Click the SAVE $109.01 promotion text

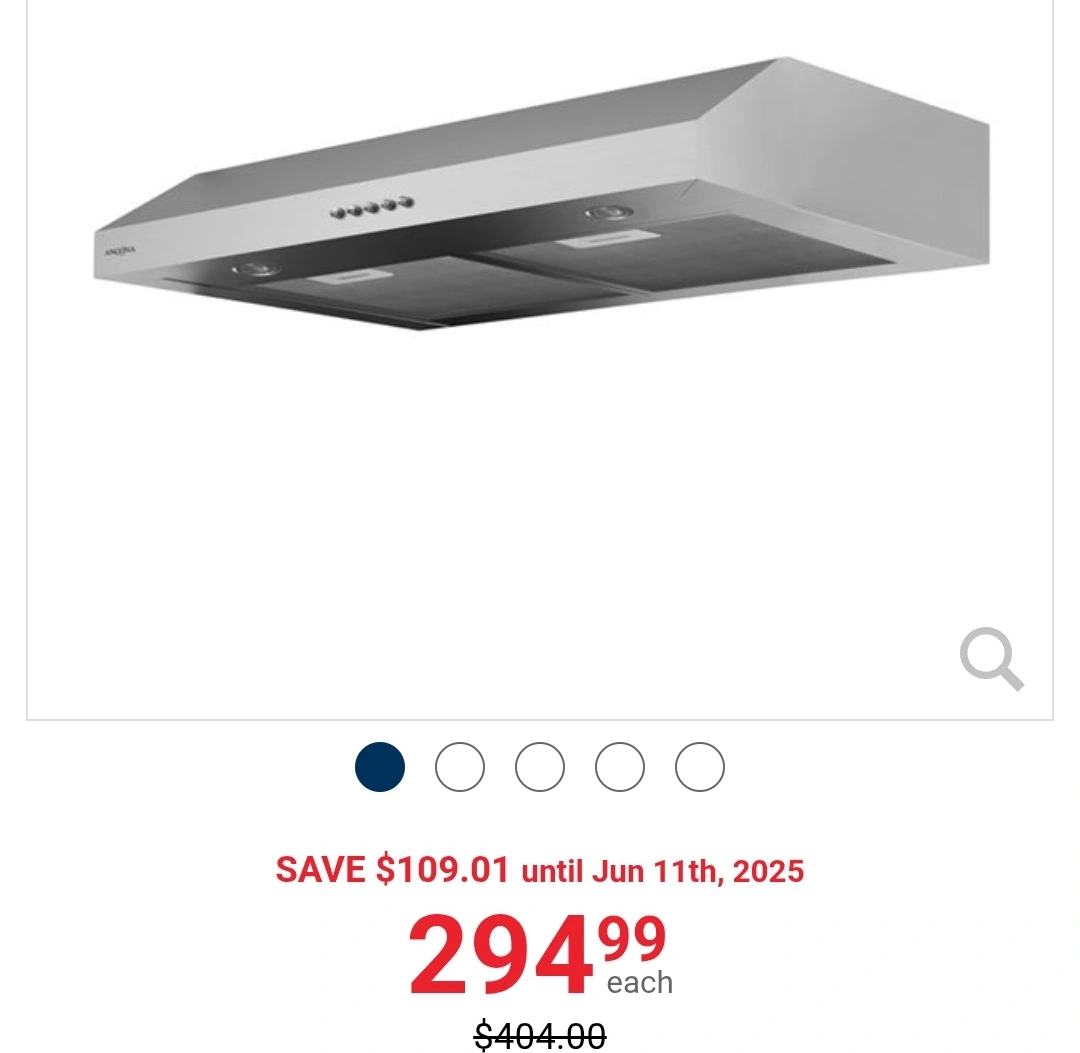coord(392,869)
